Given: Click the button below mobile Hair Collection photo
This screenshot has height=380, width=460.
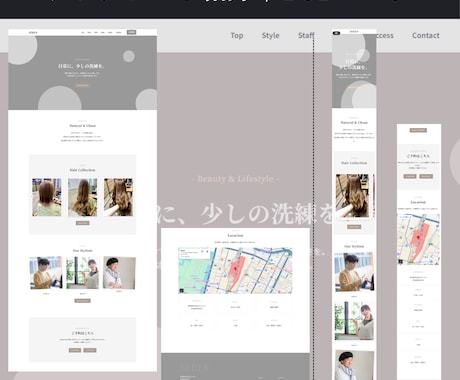Looking at the screenshot, I should click(354, 227).
